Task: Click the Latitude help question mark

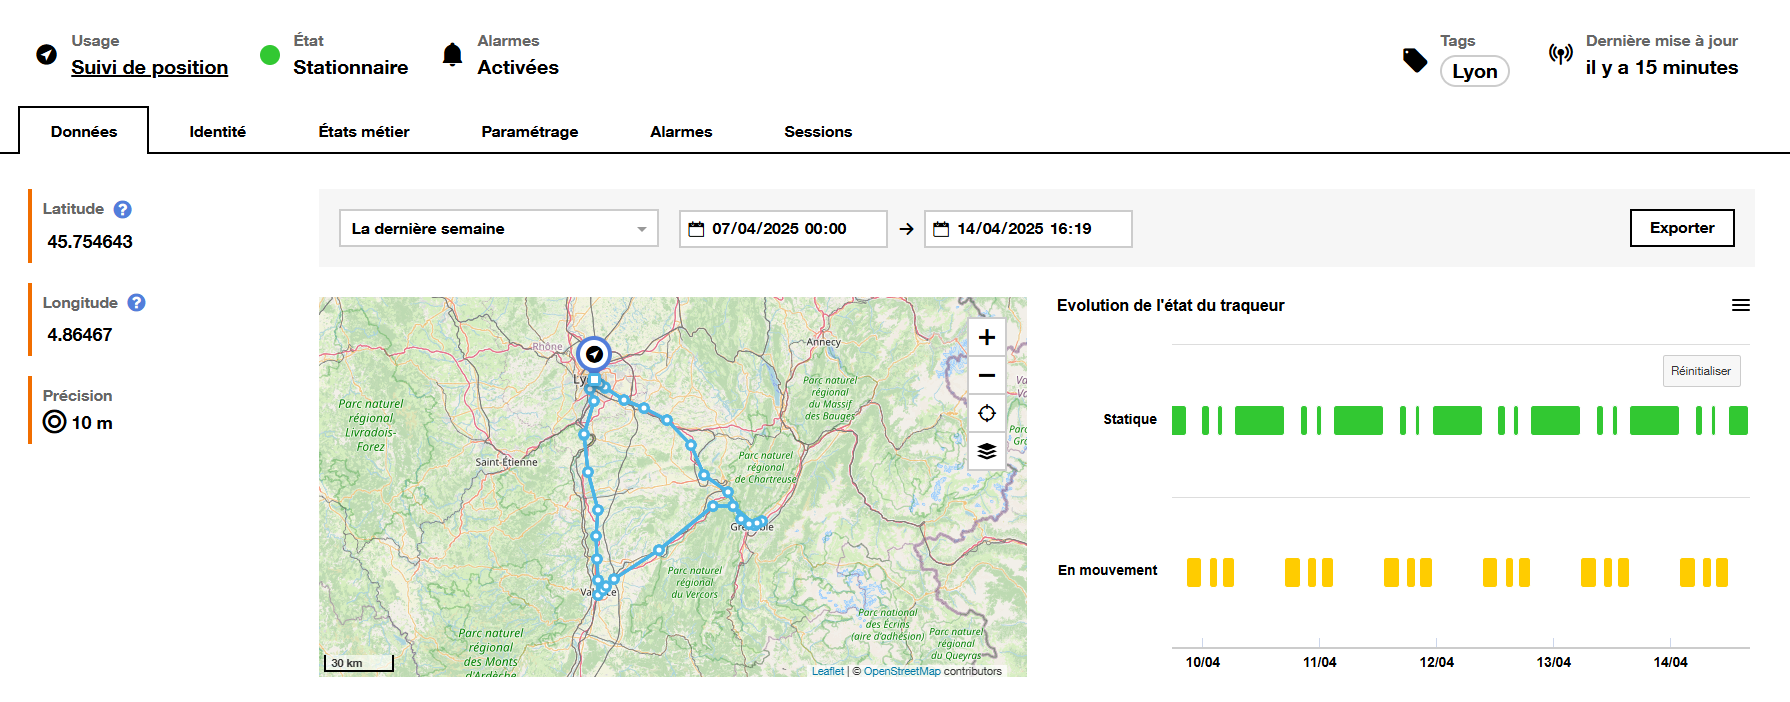Action: click(x=122, y=209)
